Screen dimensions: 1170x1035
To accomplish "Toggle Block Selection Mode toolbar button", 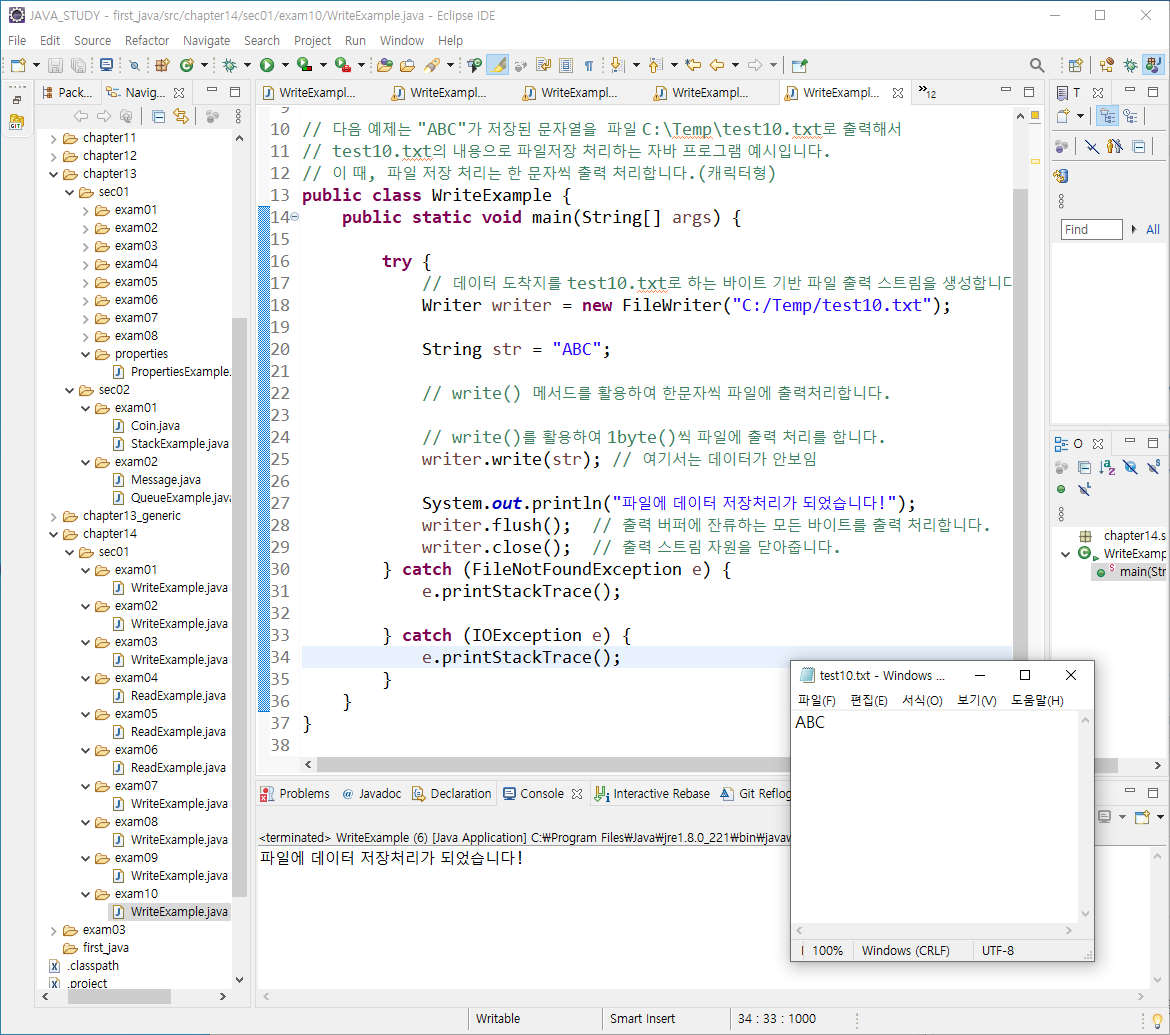I will pyautogui.click(x=566, y=66).
